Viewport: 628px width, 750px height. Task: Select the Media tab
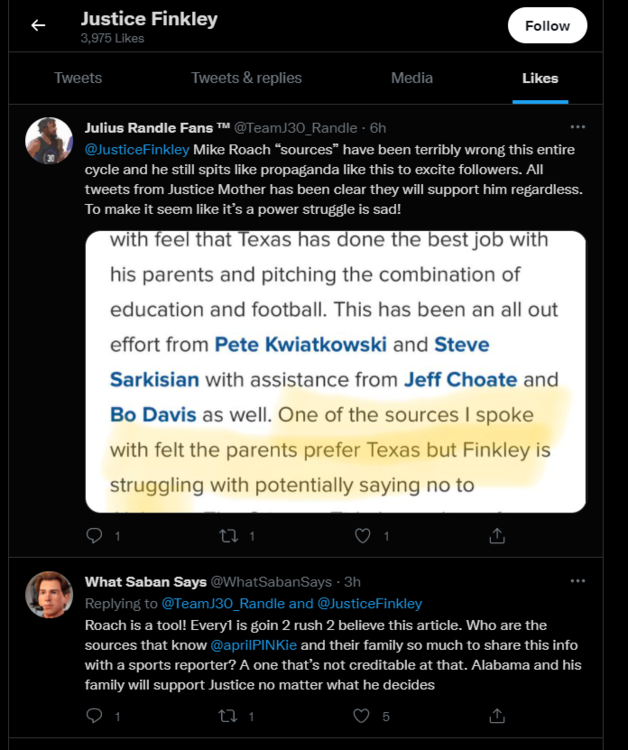(412, 78)
